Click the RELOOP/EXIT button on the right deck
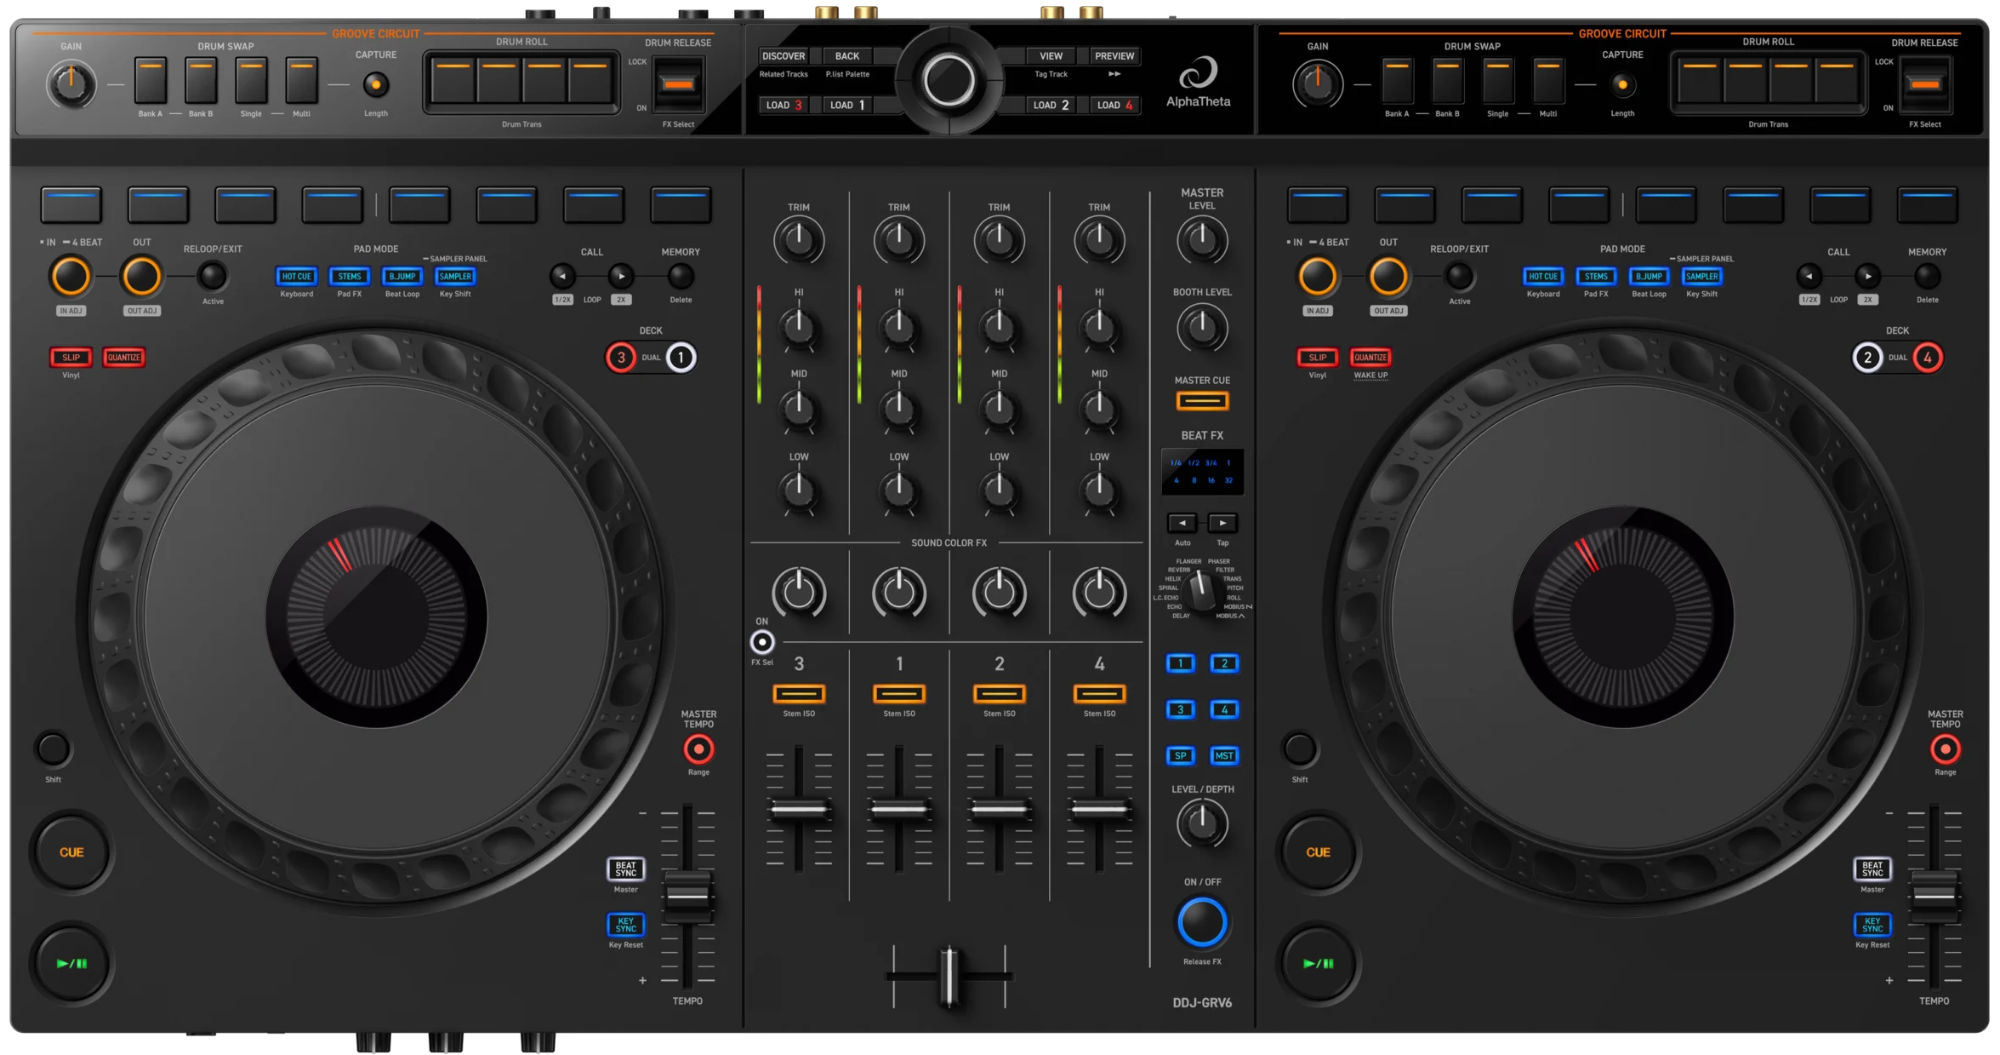Viewport: 2000px width, 1055px height. point(1459,275)
